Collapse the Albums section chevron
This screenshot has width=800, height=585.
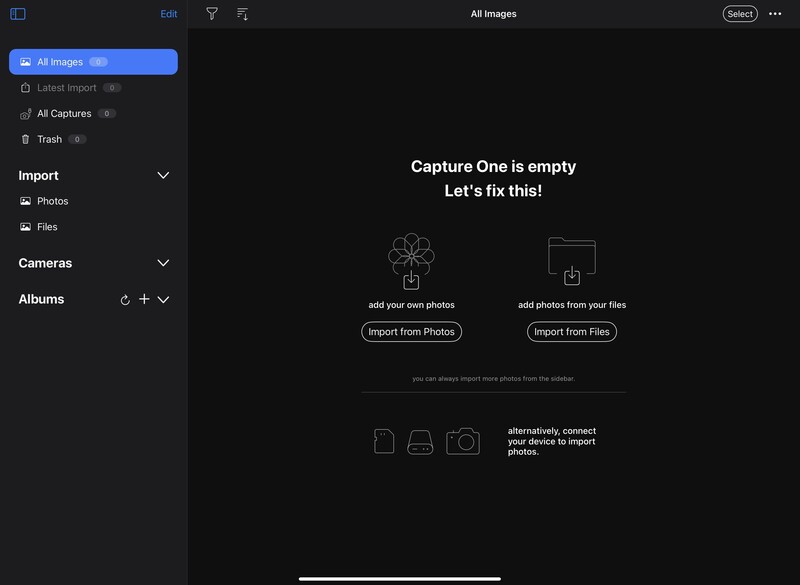[163, 299]
